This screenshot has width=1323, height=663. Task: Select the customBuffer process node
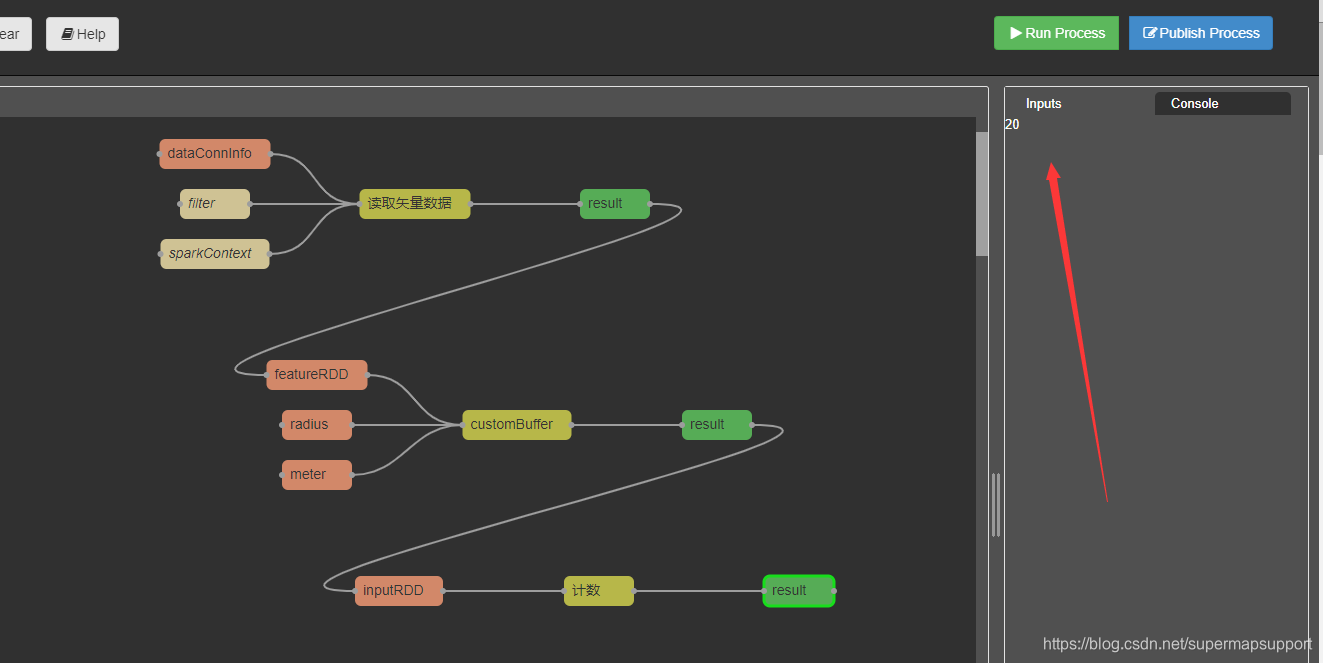pos(517,425)
